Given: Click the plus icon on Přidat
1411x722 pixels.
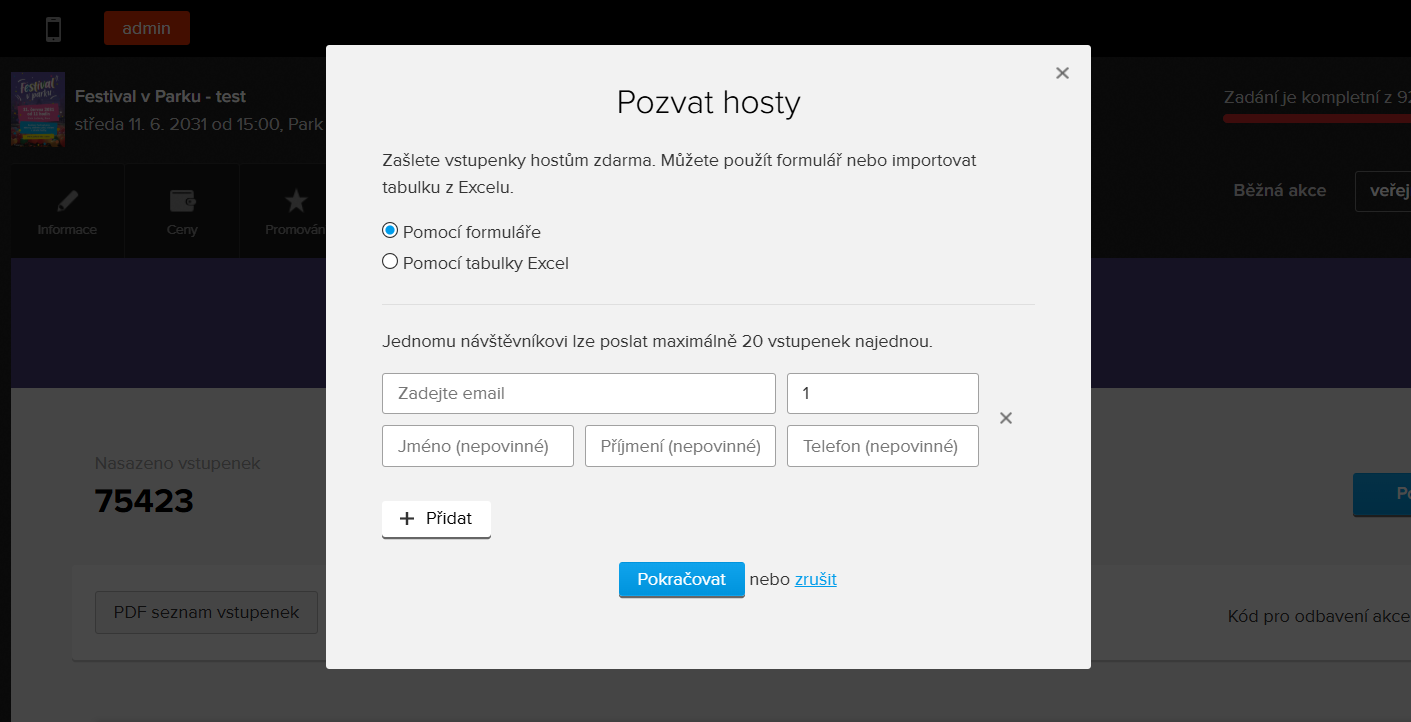Looking at the screenshot, I should (x=406, y=518).
